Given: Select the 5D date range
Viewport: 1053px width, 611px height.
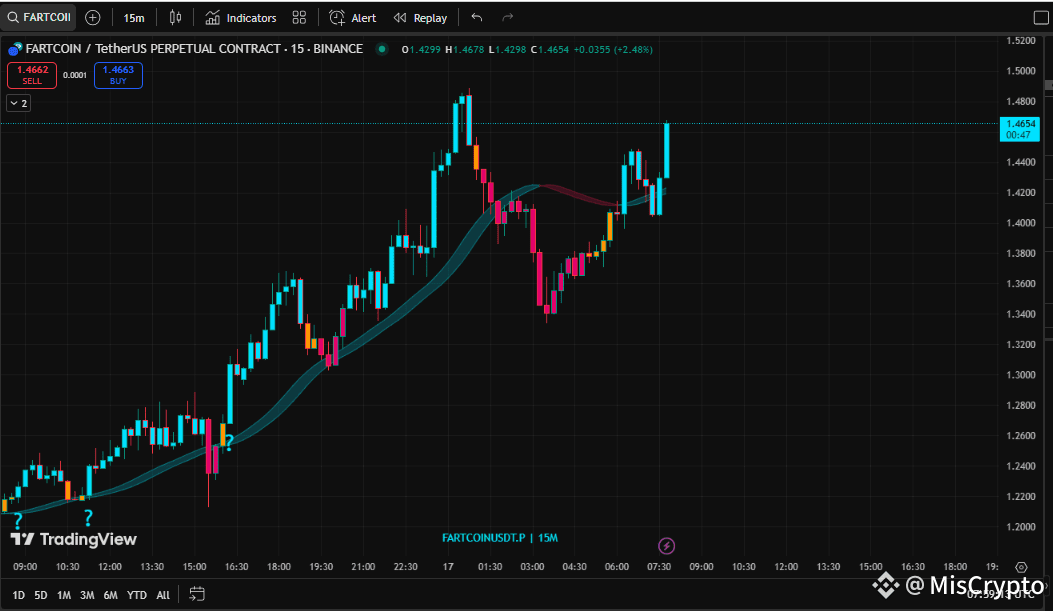Looking at the screenshot, I should (x=40, y=595).
